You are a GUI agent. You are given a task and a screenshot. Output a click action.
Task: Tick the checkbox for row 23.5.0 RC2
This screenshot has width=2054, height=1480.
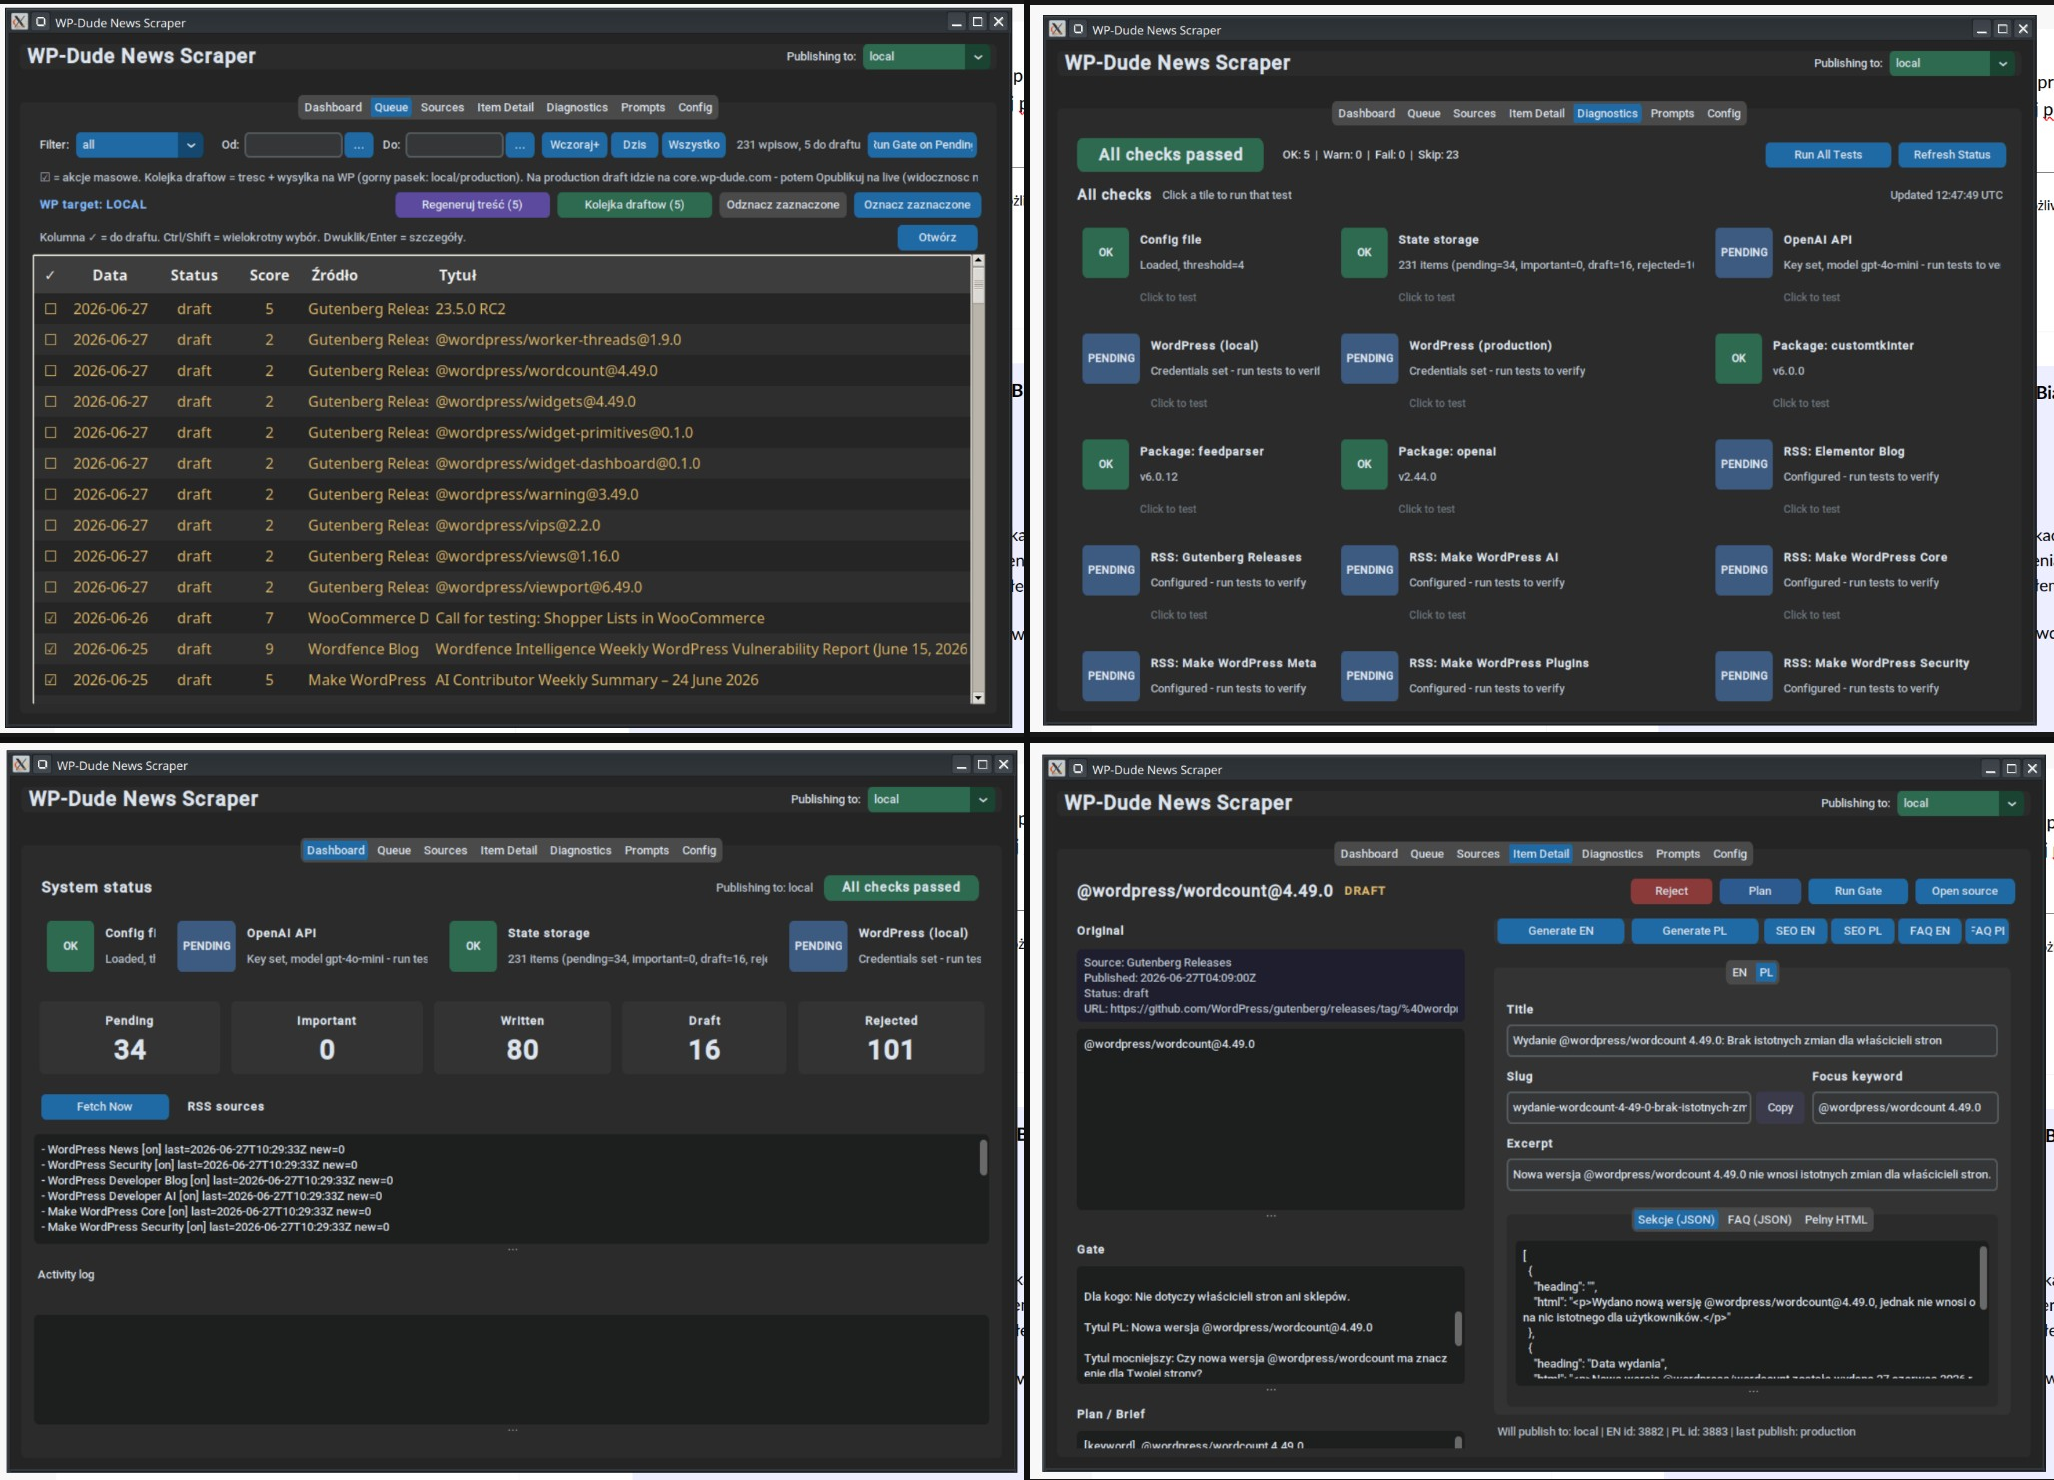[x=51, y=309]
